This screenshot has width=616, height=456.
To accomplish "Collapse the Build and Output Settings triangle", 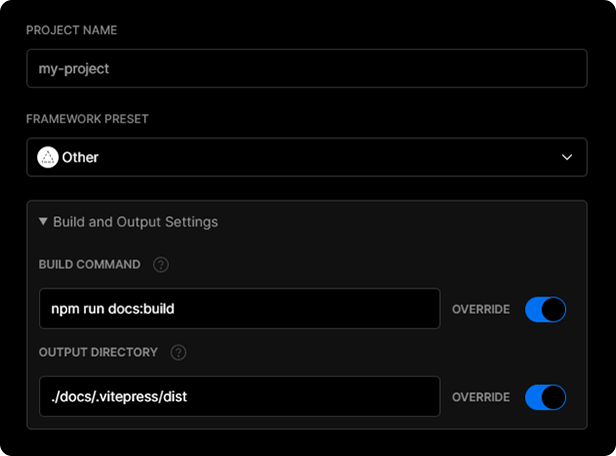I will (43, 221).
